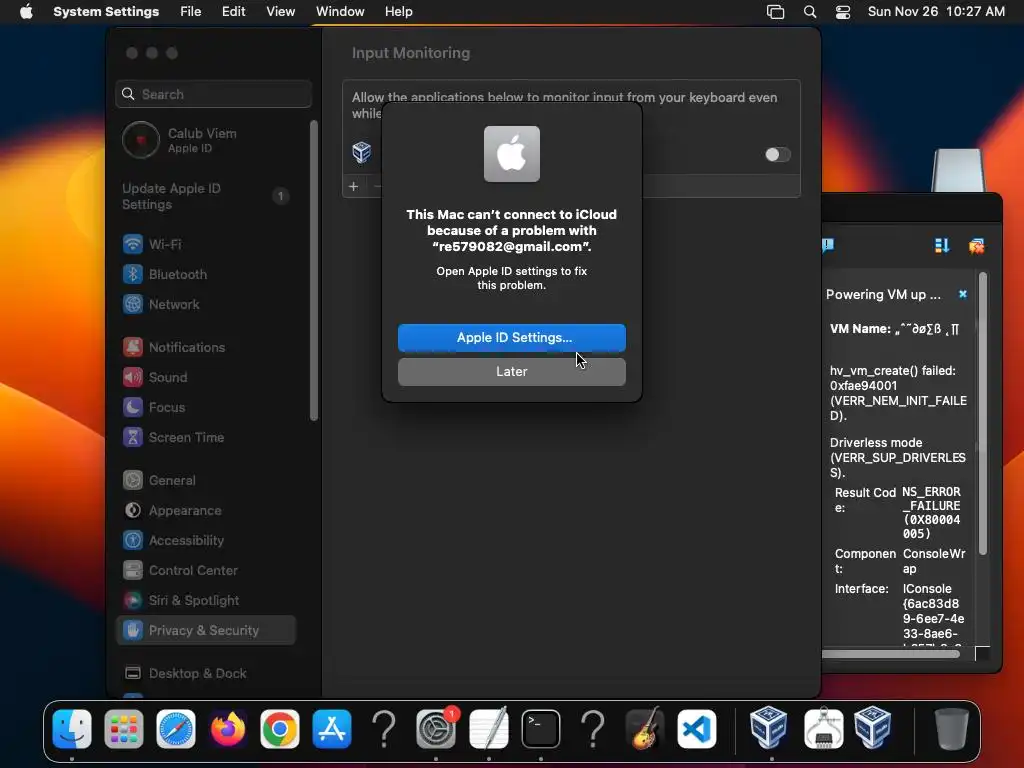Click the second question-mark app in Dock
1024x768 pixels.
point(593,728)
